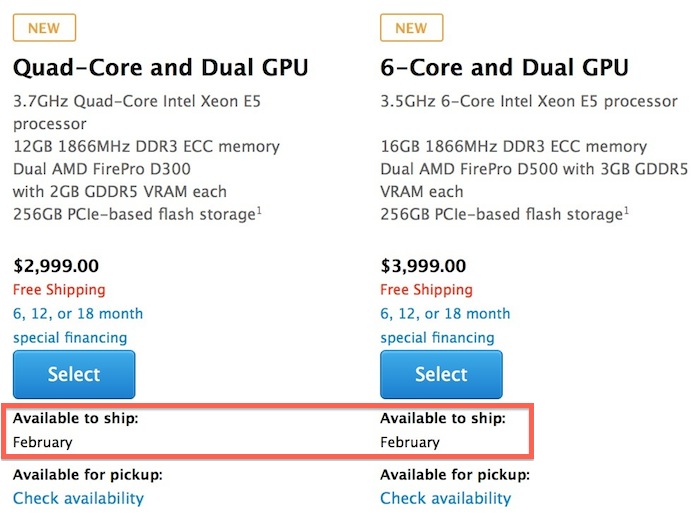Click the $3,999.00 price
The image size is (700, 518).
(423, 266)
